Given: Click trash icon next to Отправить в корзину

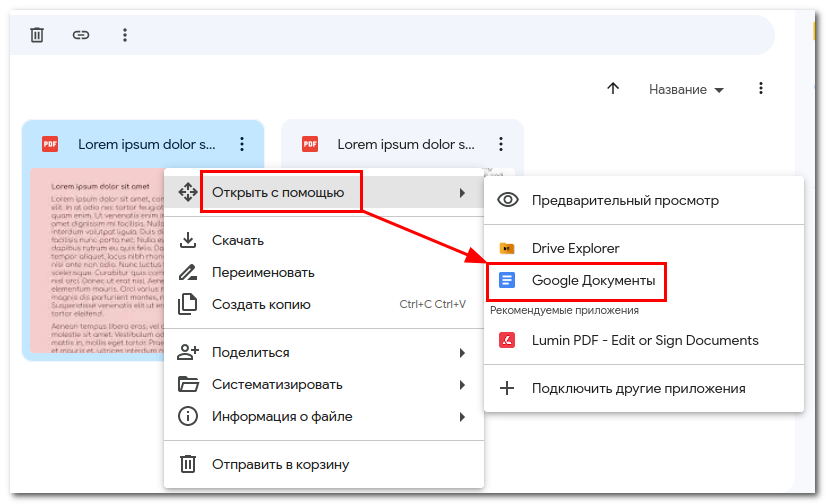Looking at the screenshot, I should point(188,465).
